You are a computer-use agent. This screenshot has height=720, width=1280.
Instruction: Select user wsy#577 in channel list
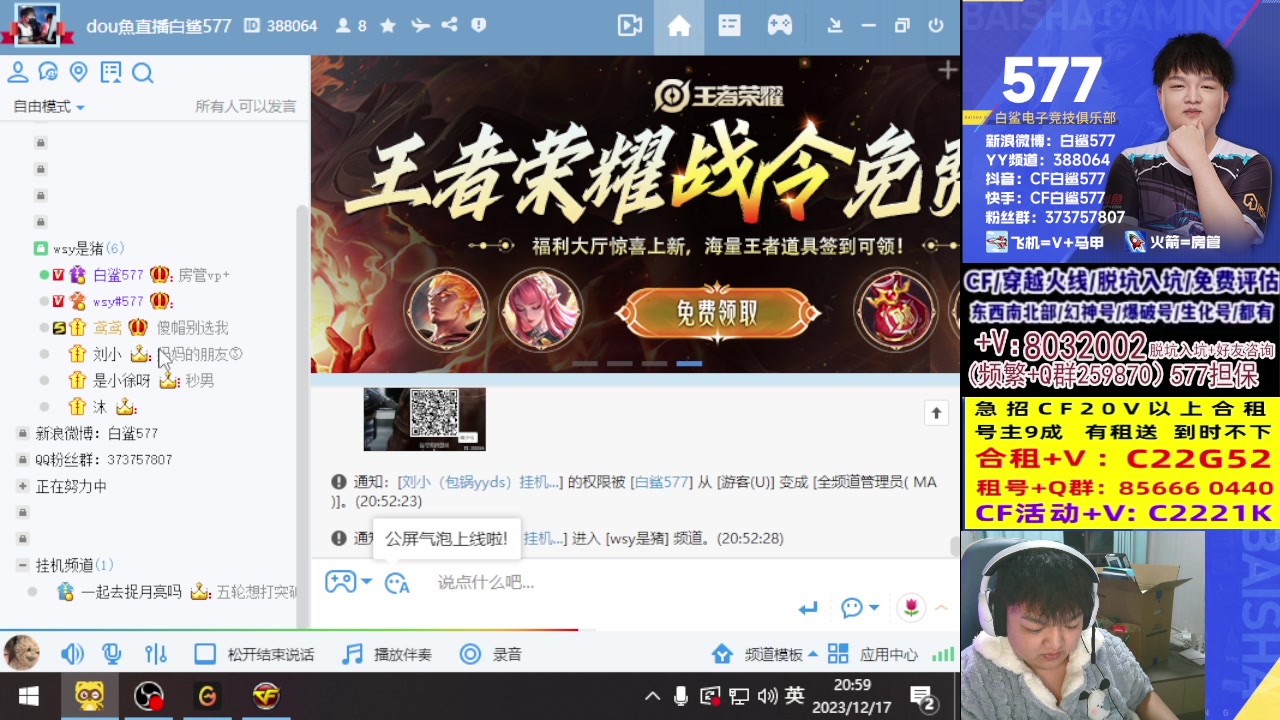tap(118, 301)
